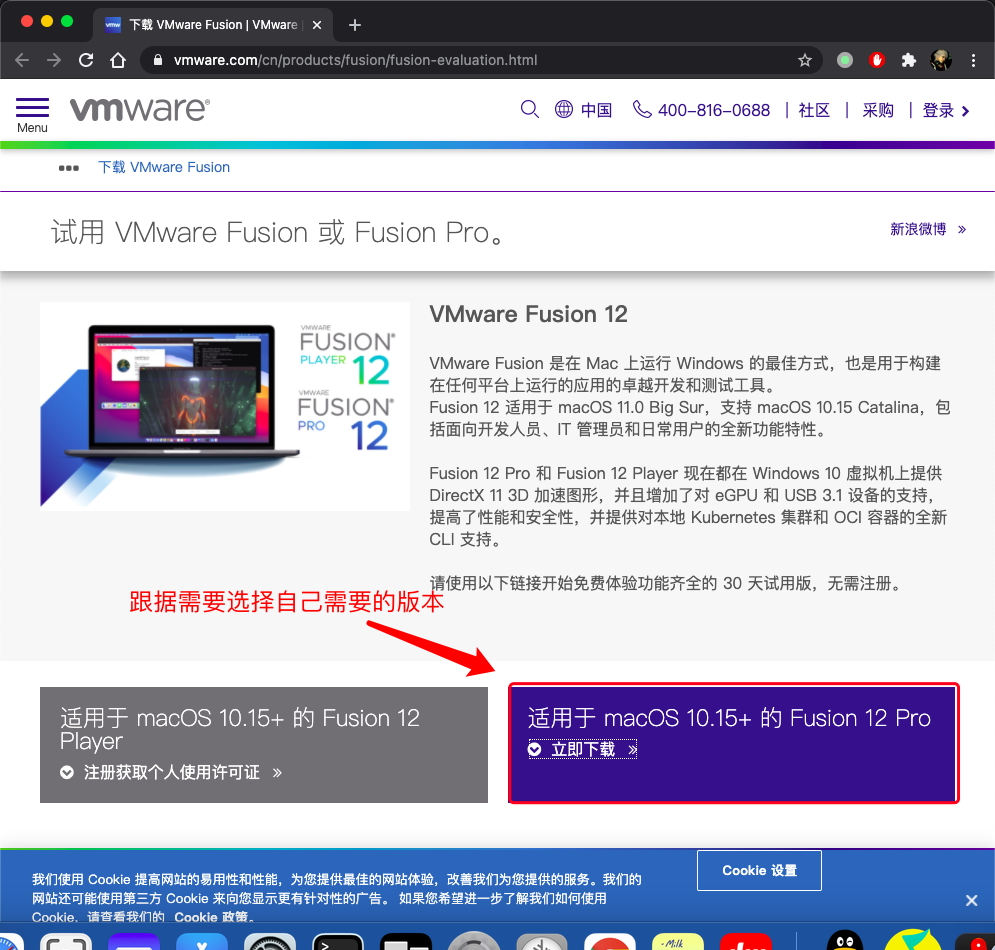The image size is (995, 950).
Task: Click the Fusion 12 Pro card title
Action: (729, 718)
